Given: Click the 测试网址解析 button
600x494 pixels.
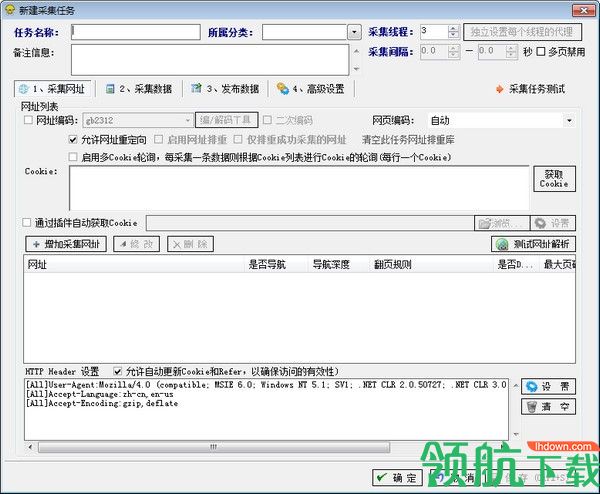Looking at the screenshot, I should click(x=533, y=244).
